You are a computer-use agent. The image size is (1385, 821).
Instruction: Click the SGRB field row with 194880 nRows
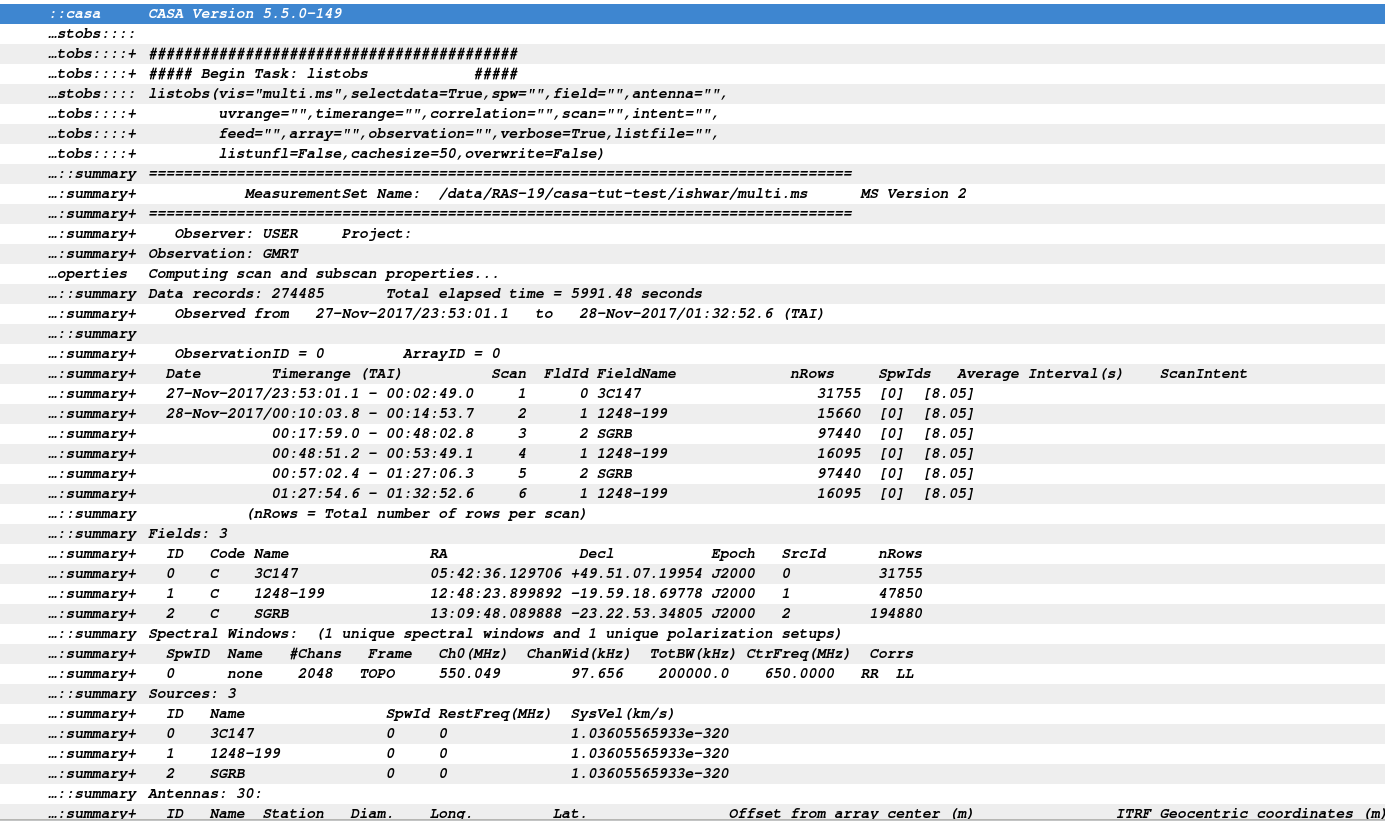coord(692,614)
